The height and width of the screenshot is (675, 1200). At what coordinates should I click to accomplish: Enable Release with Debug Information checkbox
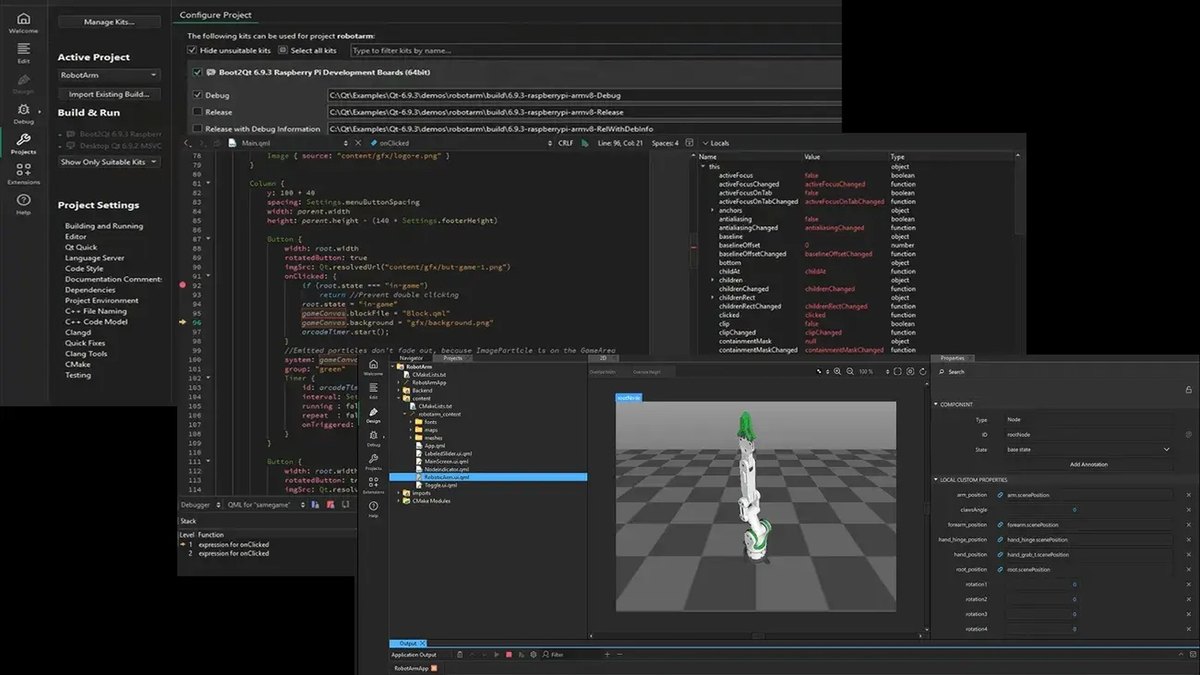coord(197,129)
